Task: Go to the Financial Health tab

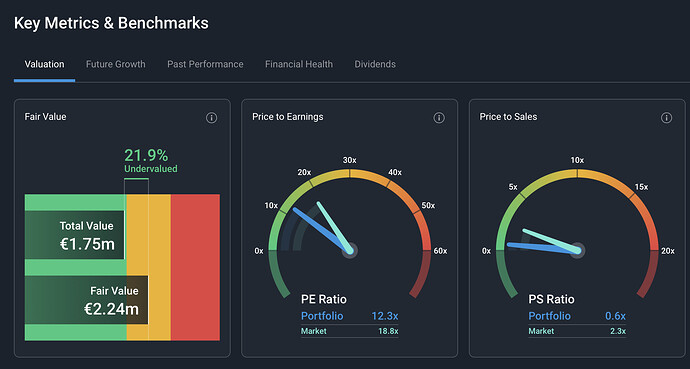Action: click(299, 64)
